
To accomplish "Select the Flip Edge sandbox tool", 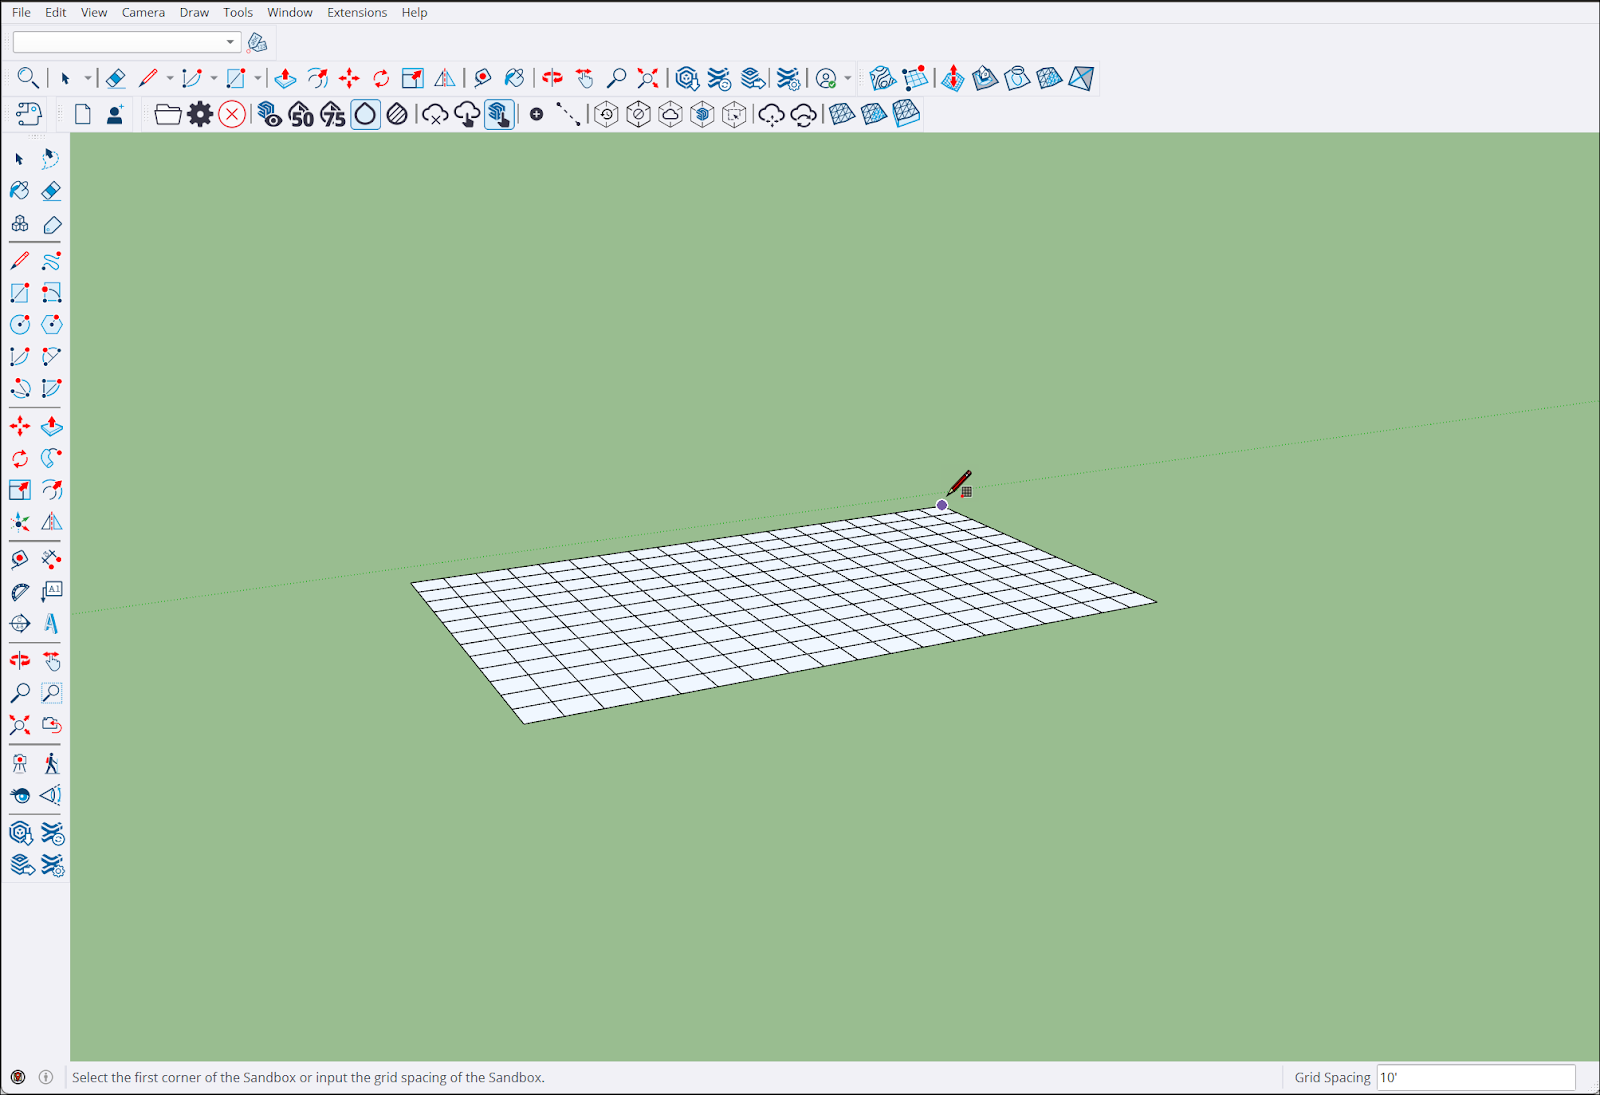I will coord(1080,77).
